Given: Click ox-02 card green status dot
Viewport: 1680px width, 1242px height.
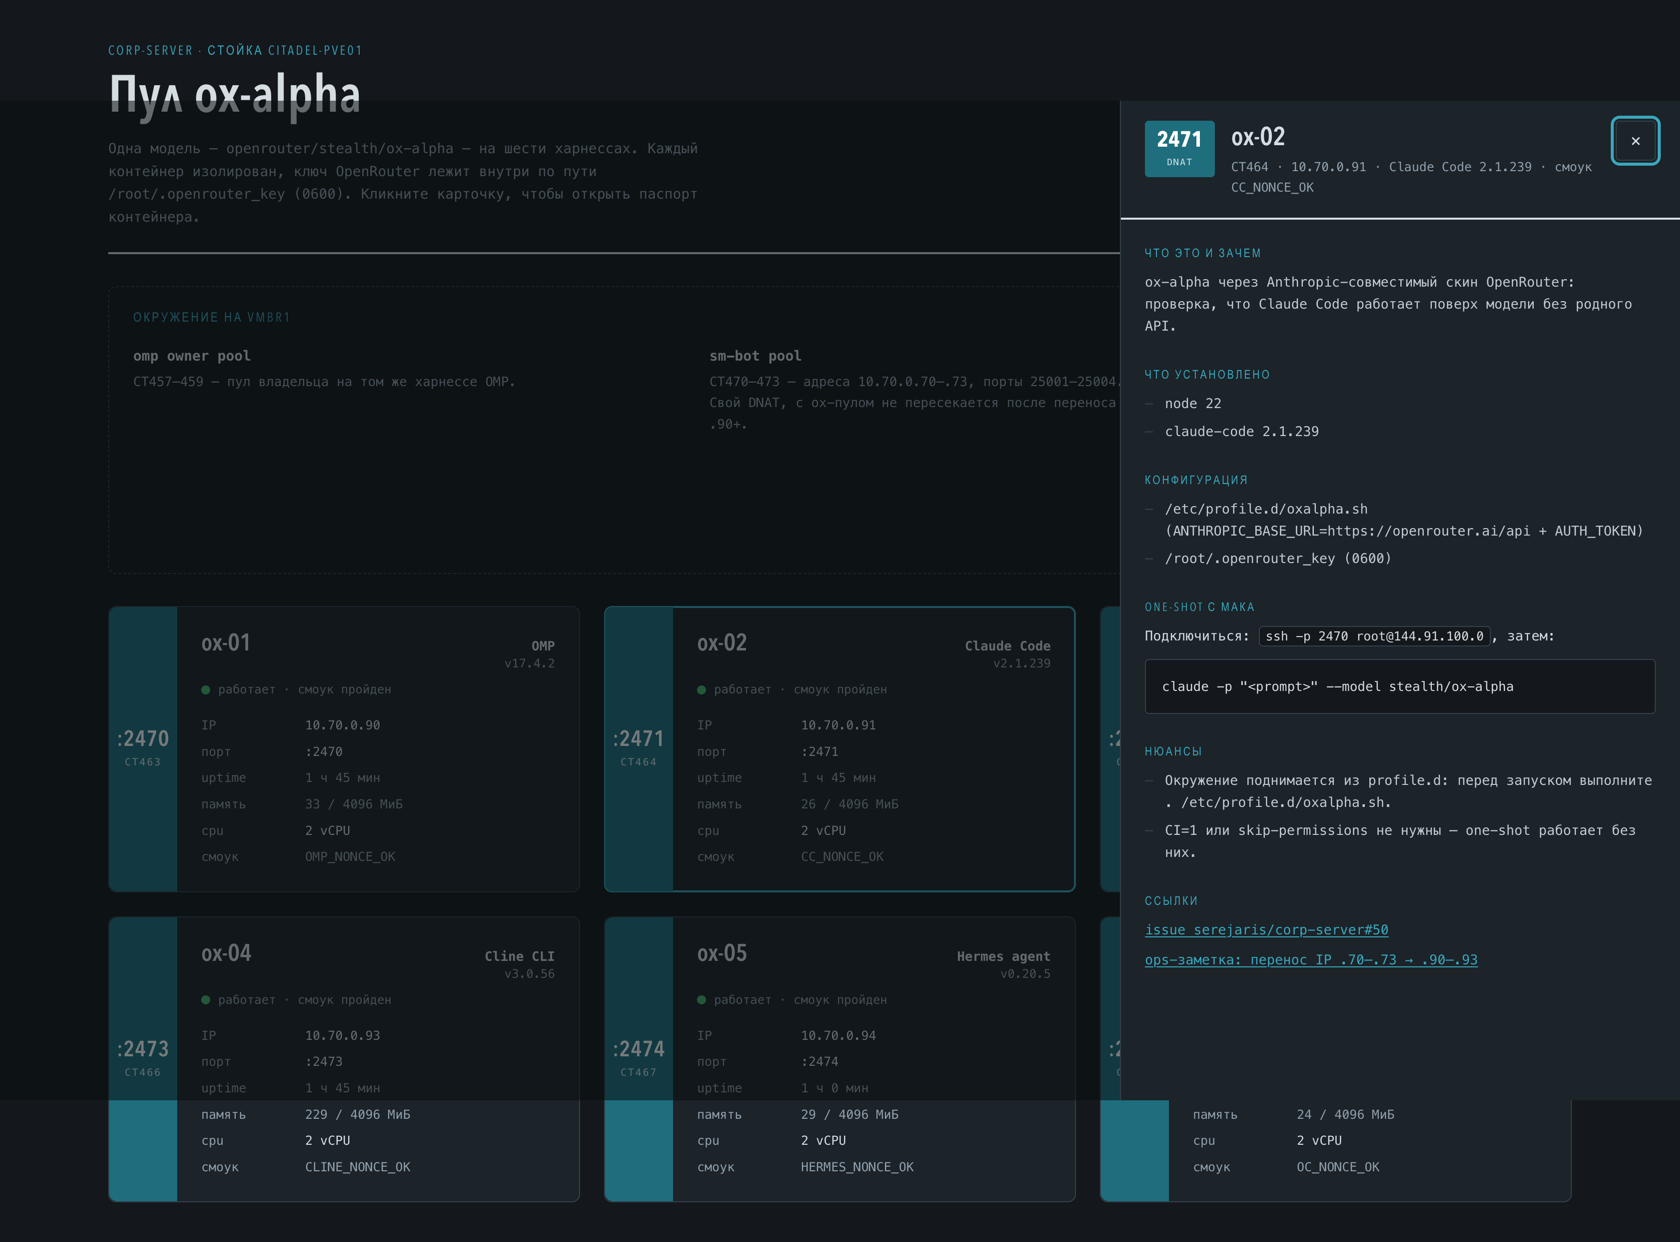Looking at the screenshot, I should (x=702, y=690).
